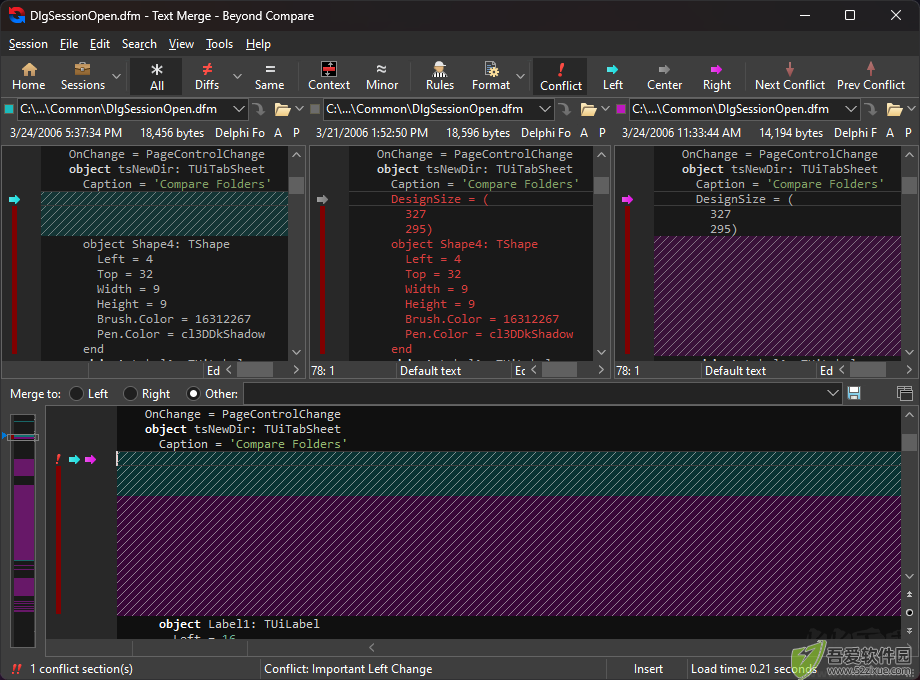Viewport: 920px width, 680px height.
Task: Click center pane reload arrow icon
Action: pos(564,109)
